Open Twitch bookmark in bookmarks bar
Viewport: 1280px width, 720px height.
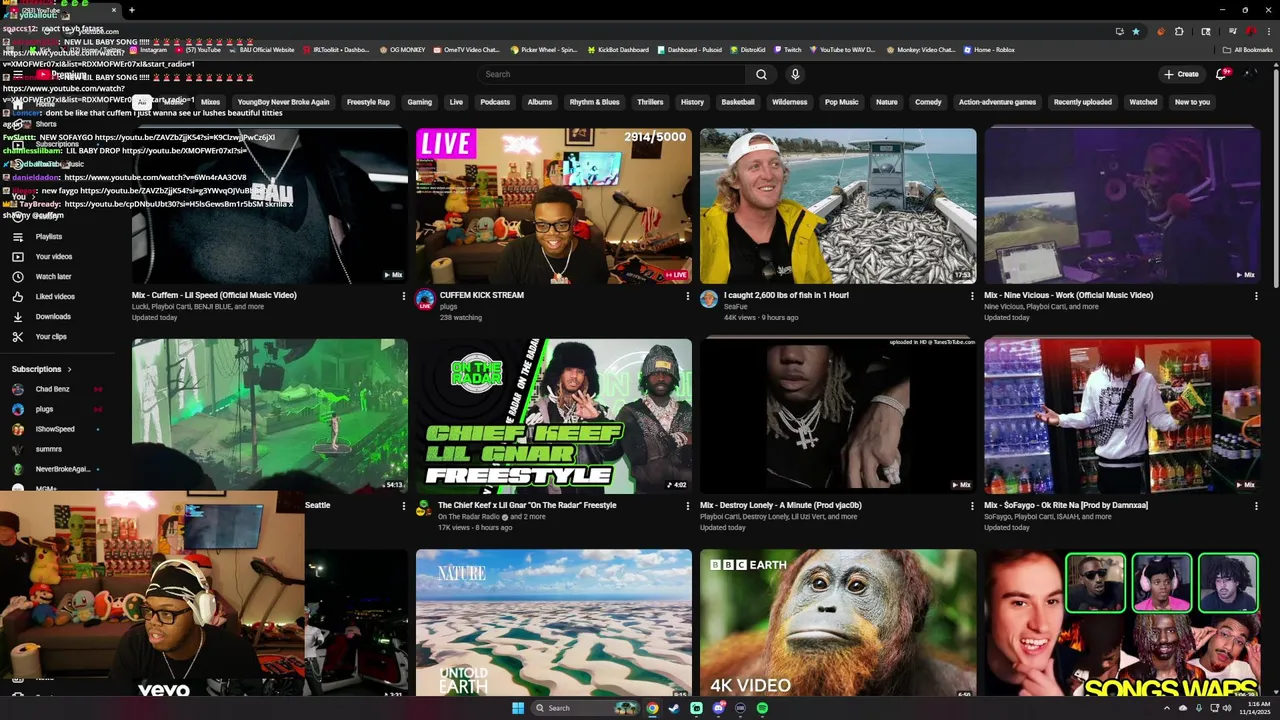(x=787, y=49)
